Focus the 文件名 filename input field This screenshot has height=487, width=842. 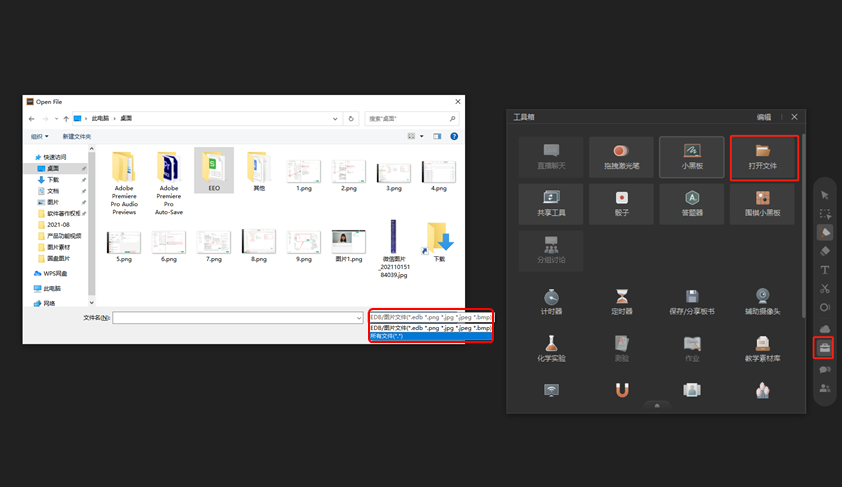pos(237,318)
